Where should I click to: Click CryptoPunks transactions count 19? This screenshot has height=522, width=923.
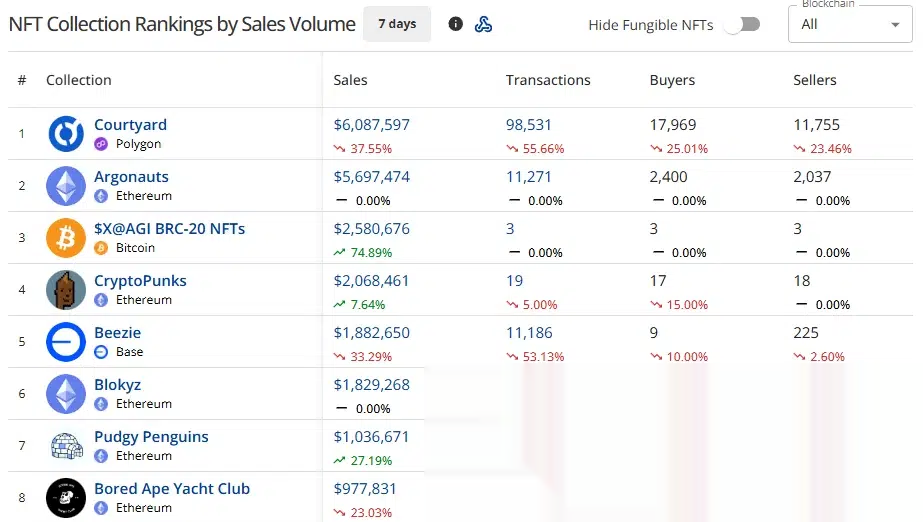click(x=514, y=281)
